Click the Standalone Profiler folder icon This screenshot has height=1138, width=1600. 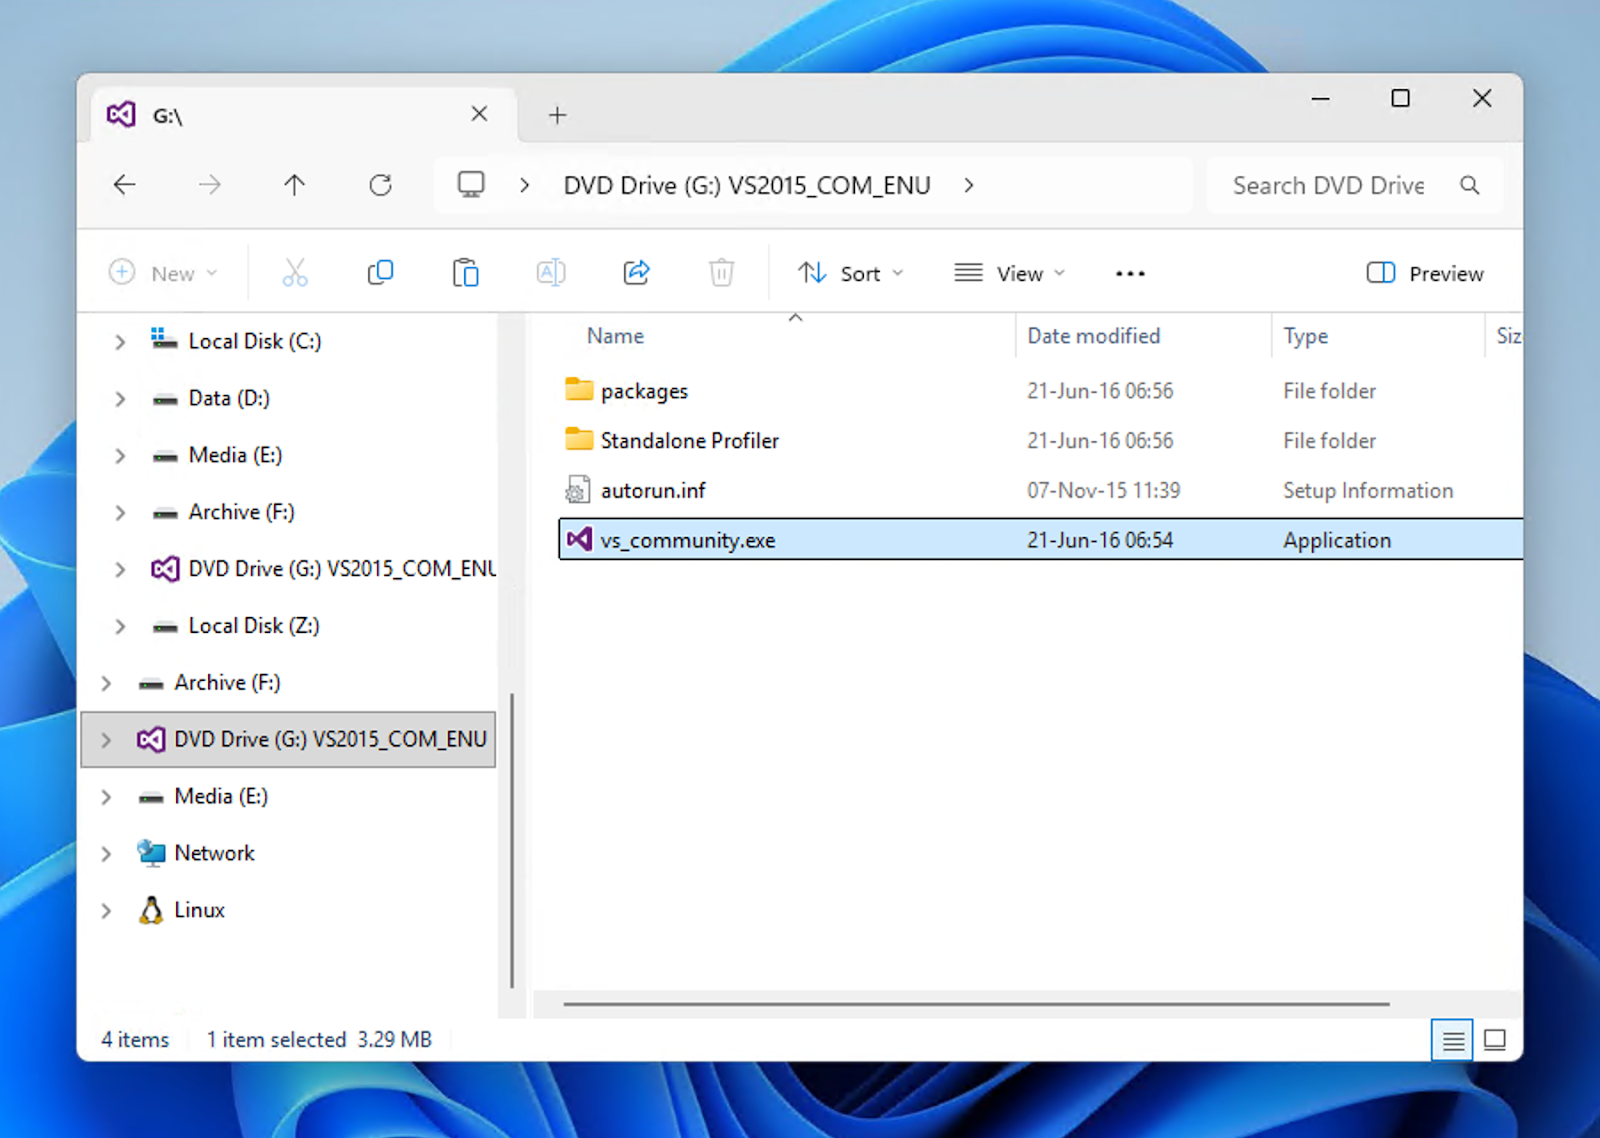coord(579,439)
